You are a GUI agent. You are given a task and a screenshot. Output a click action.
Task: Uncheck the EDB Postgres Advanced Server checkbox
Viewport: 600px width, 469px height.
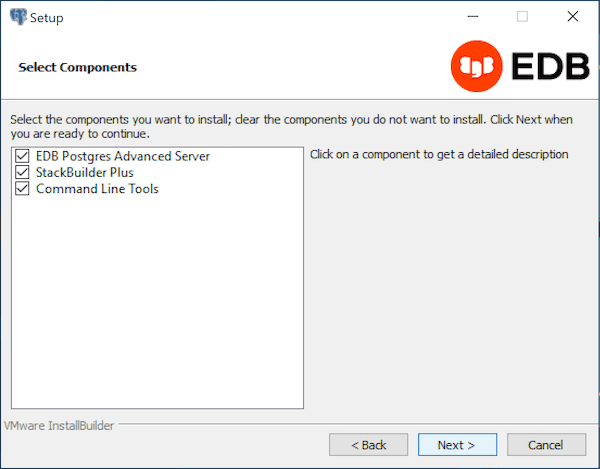tap(23, 157)
